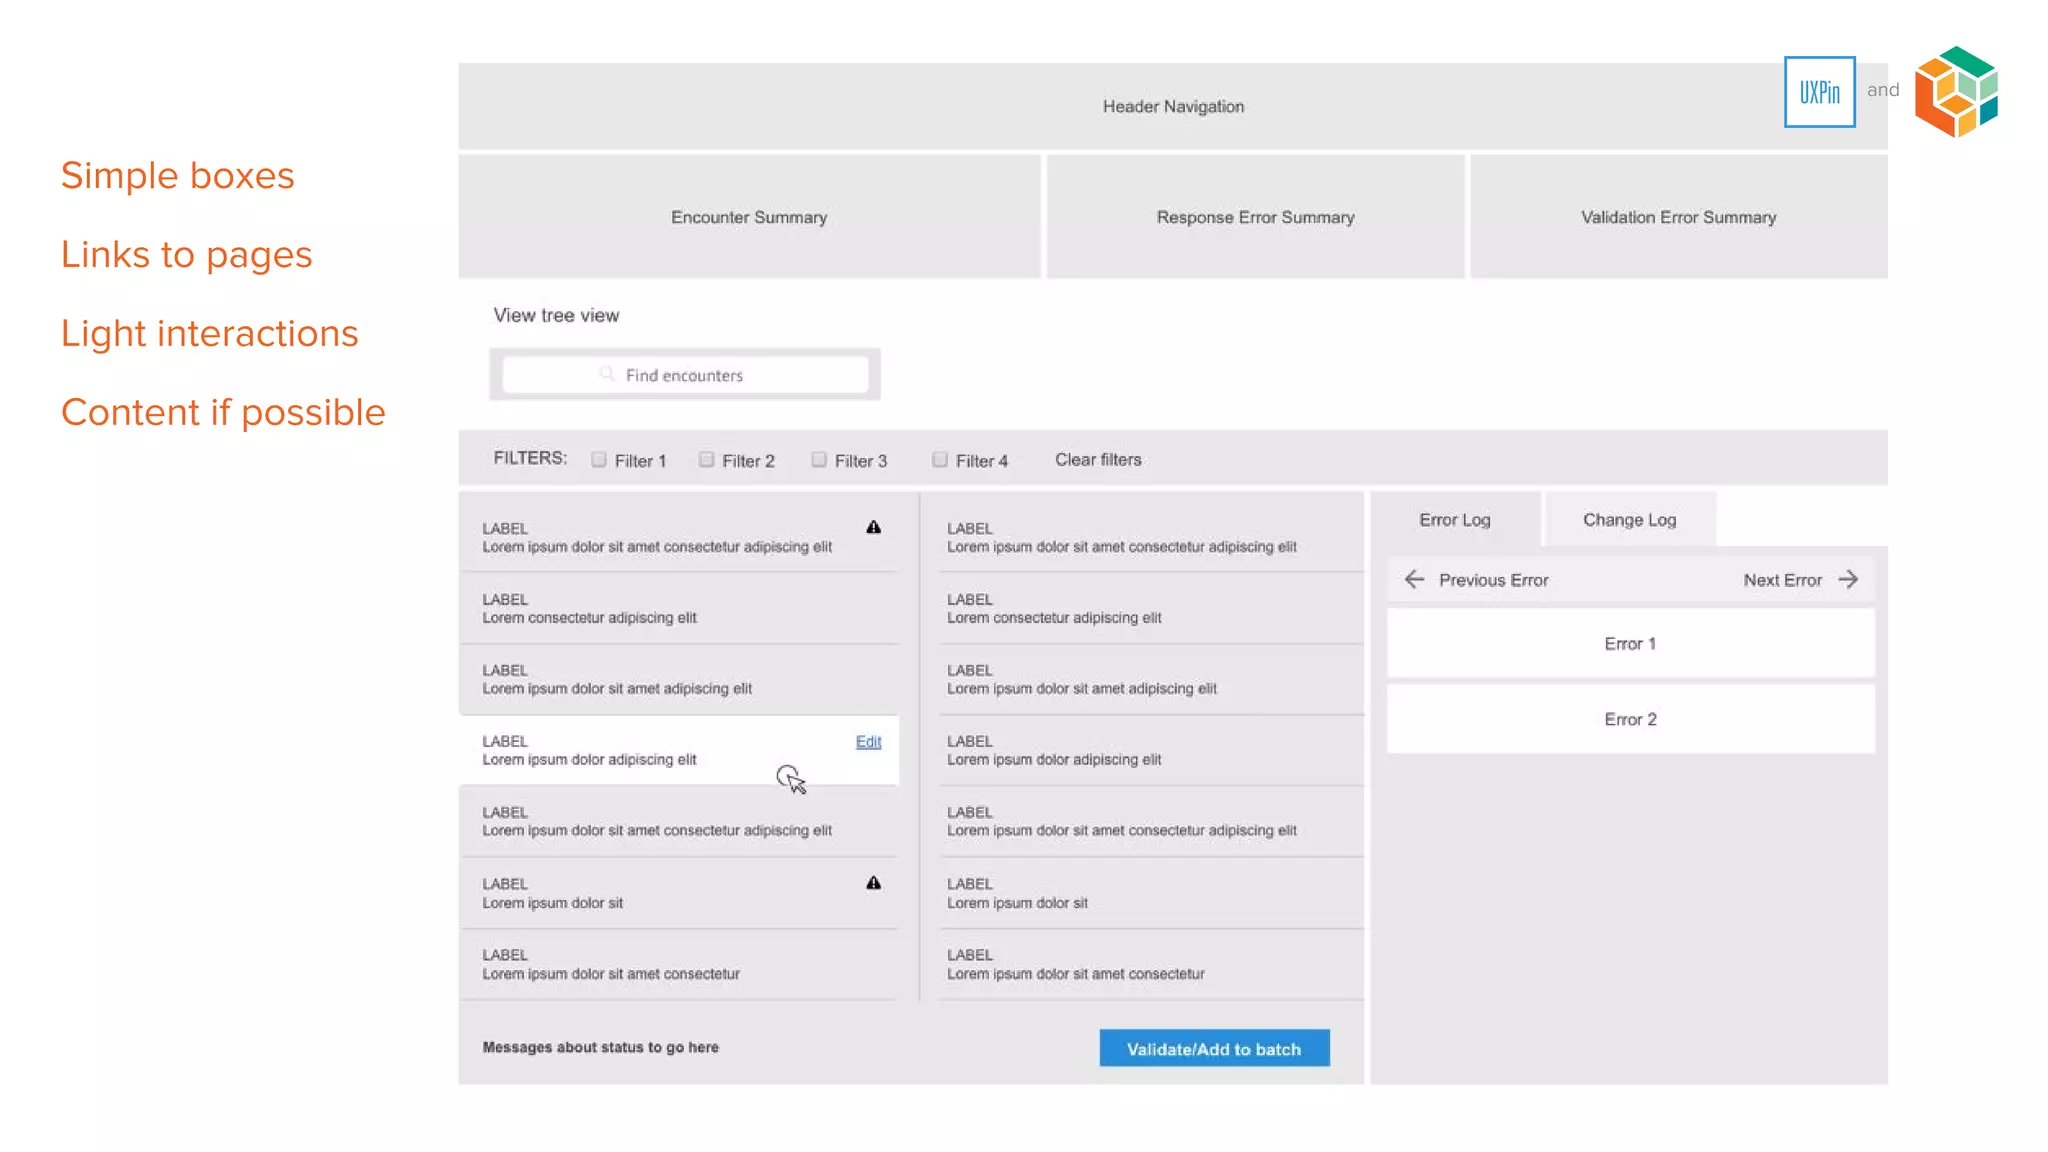
Task: Click the colorful cube logo
Action: click(1956, 91)
